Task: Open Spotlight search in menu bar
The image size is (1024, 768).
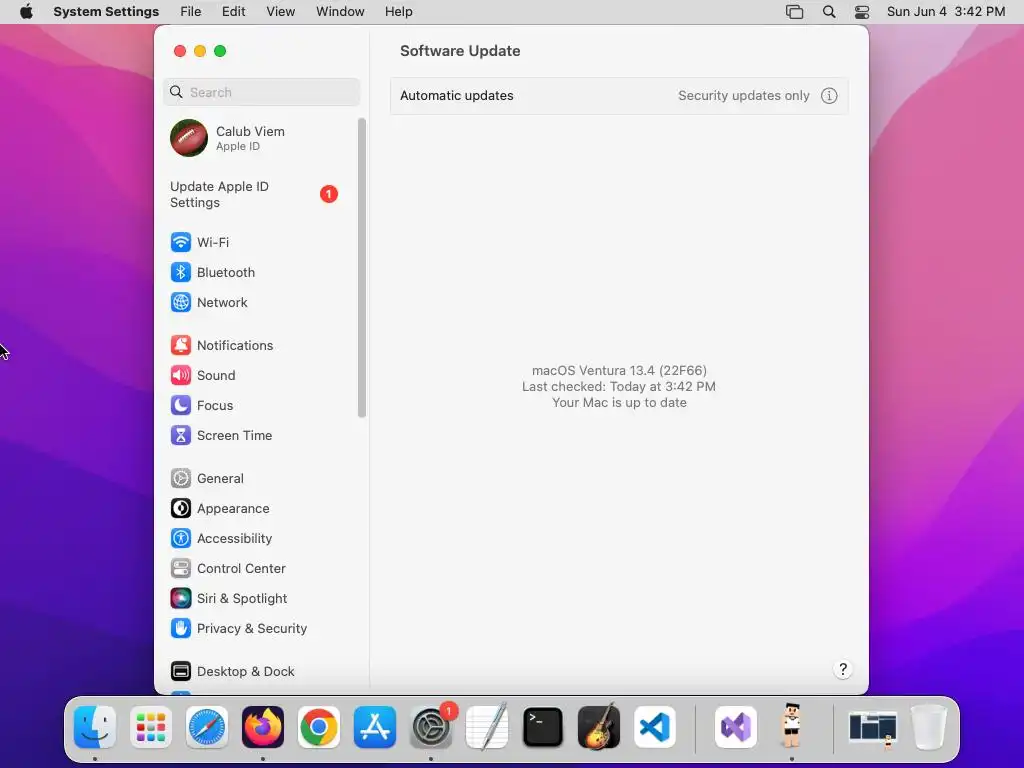Action: tap(829, 12)
